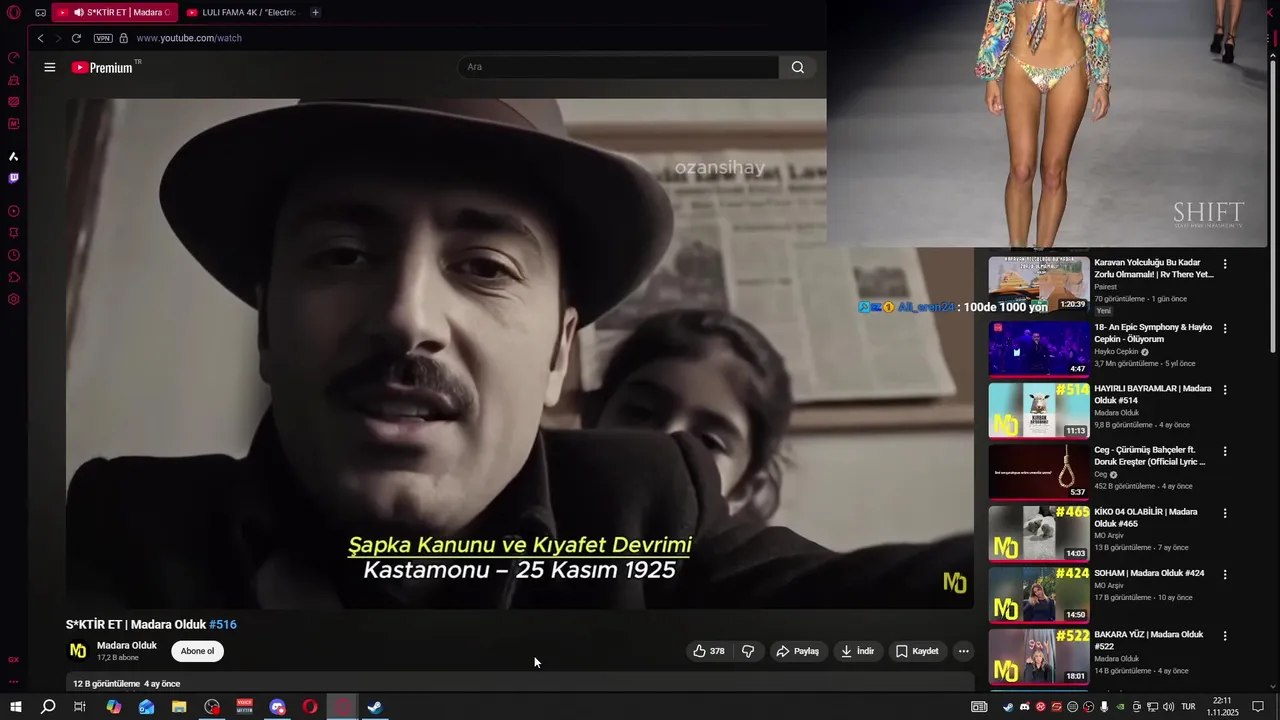The height and width of the screenshot is (720, 1280).
Task: Open Task View on taskbar
Action: tap(80, 707)
